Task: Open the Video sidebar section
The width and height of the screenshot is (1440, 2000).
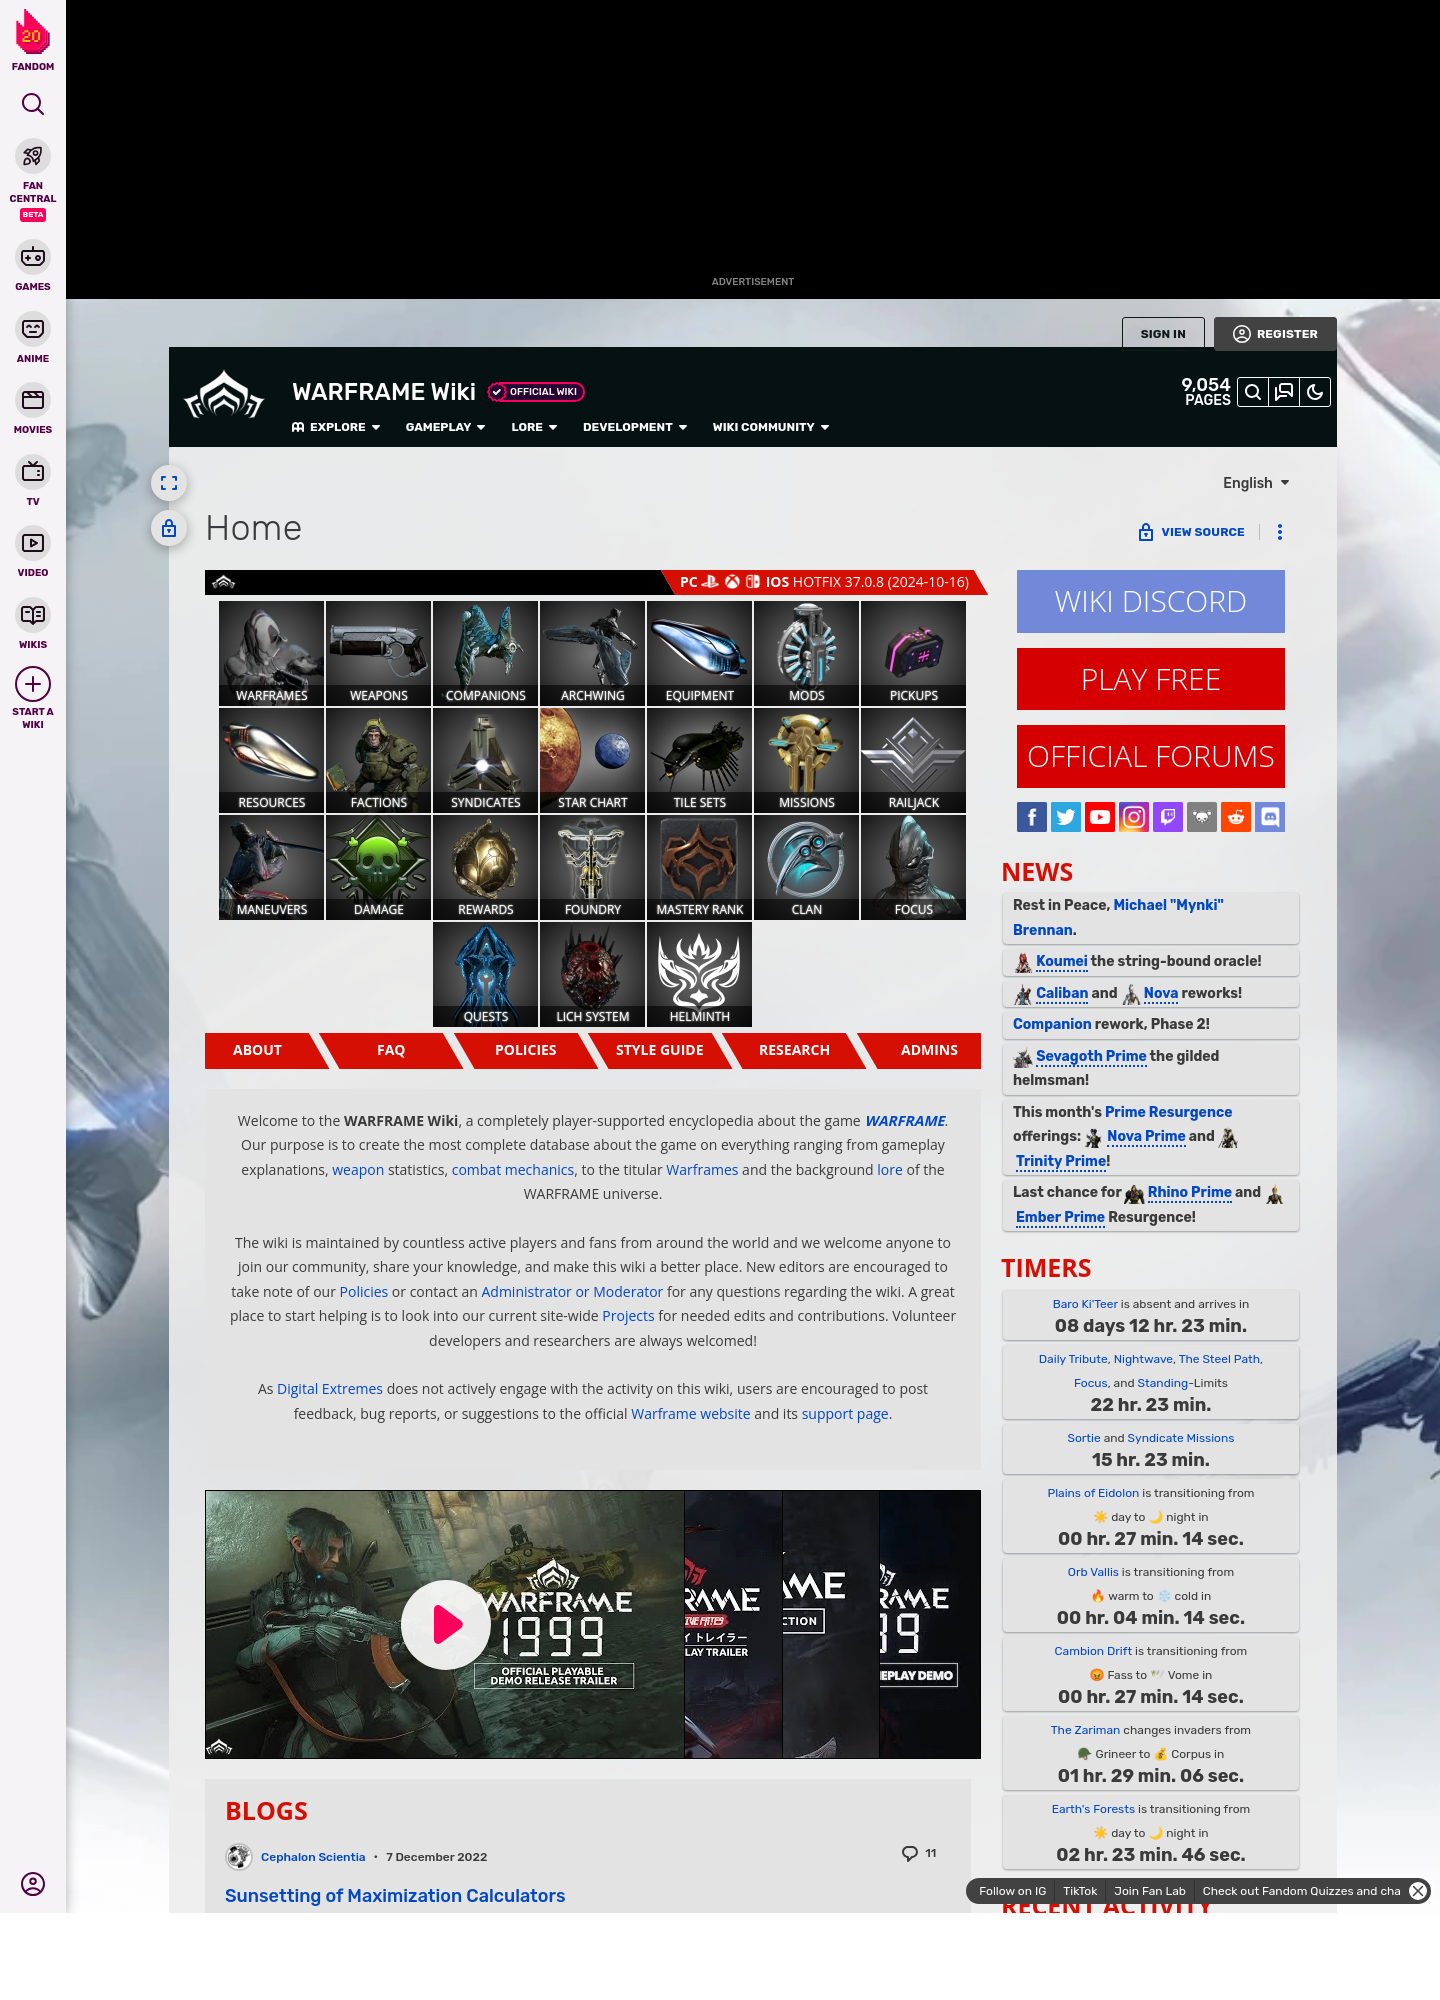Action: coord(33,552)
